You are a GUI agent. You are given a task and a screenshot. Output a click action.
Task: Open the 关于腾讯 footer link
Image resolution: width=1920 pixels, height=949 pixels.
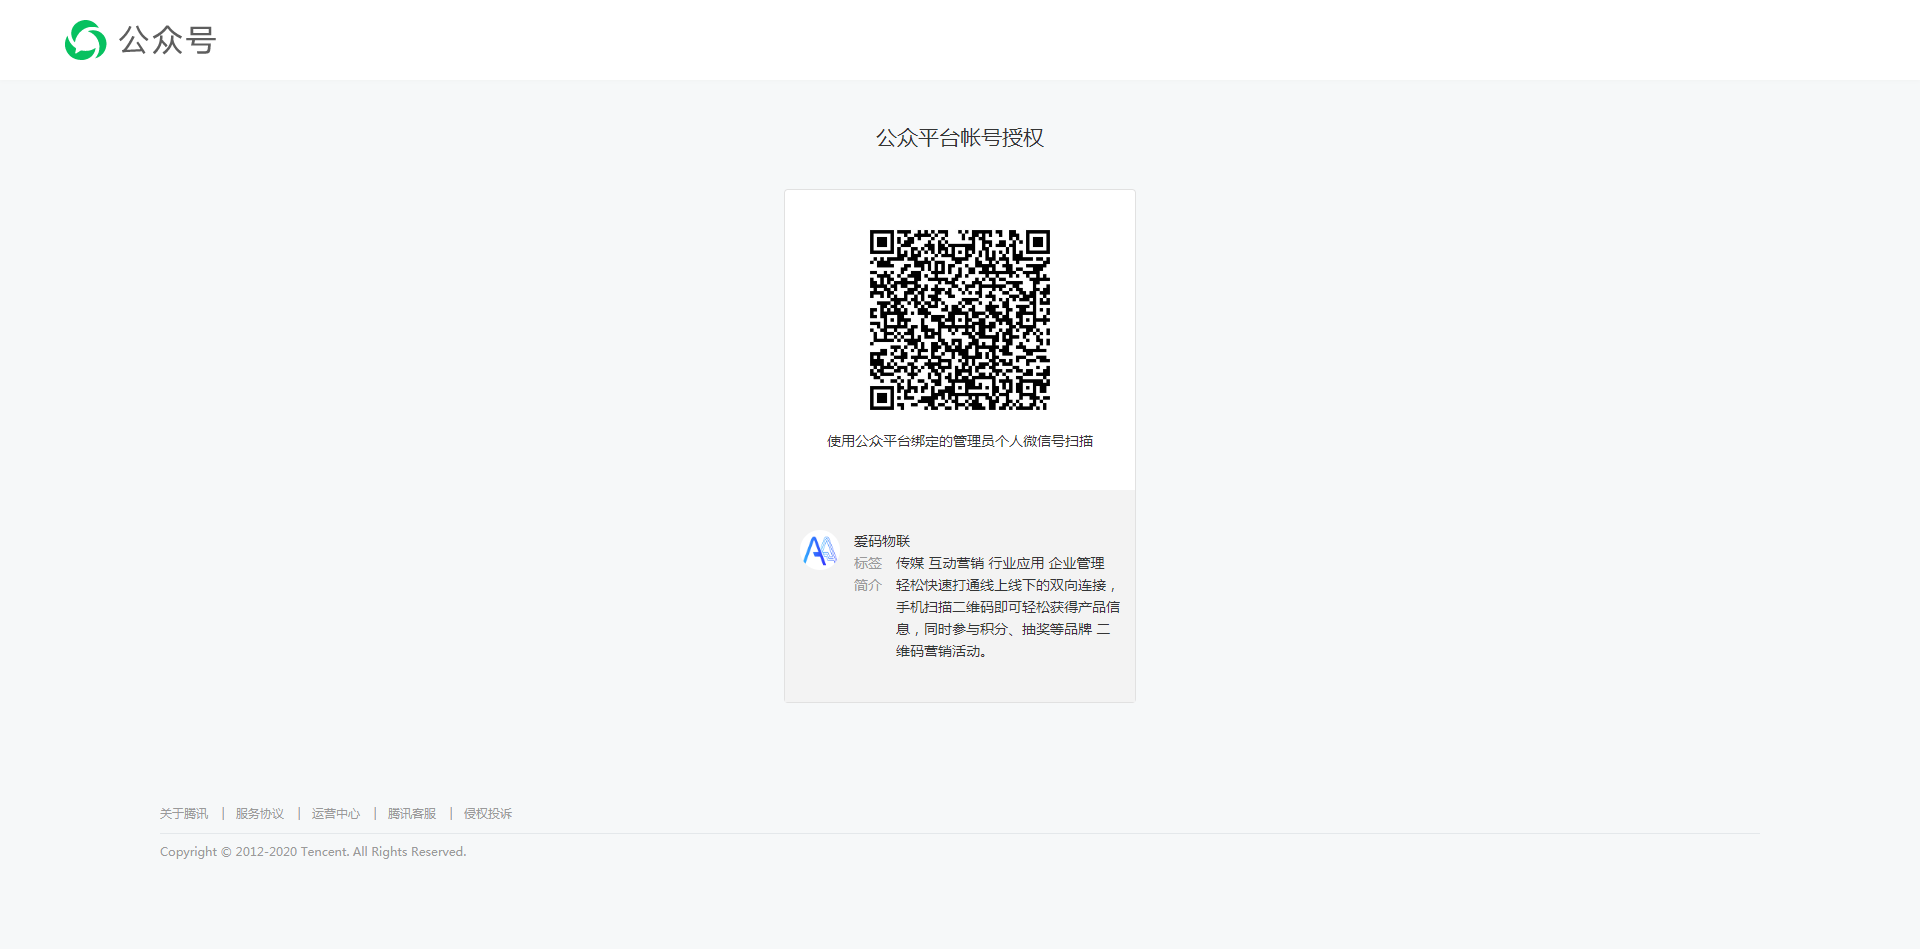point(184,814)
